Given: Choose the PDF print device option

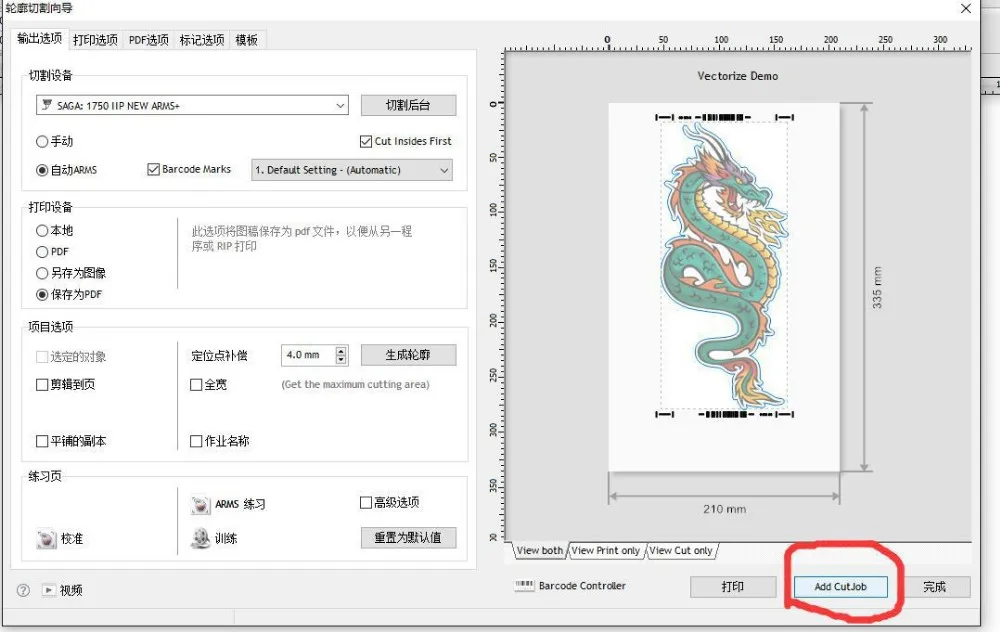Looking at the screenshot, I should tap(42, 252).
